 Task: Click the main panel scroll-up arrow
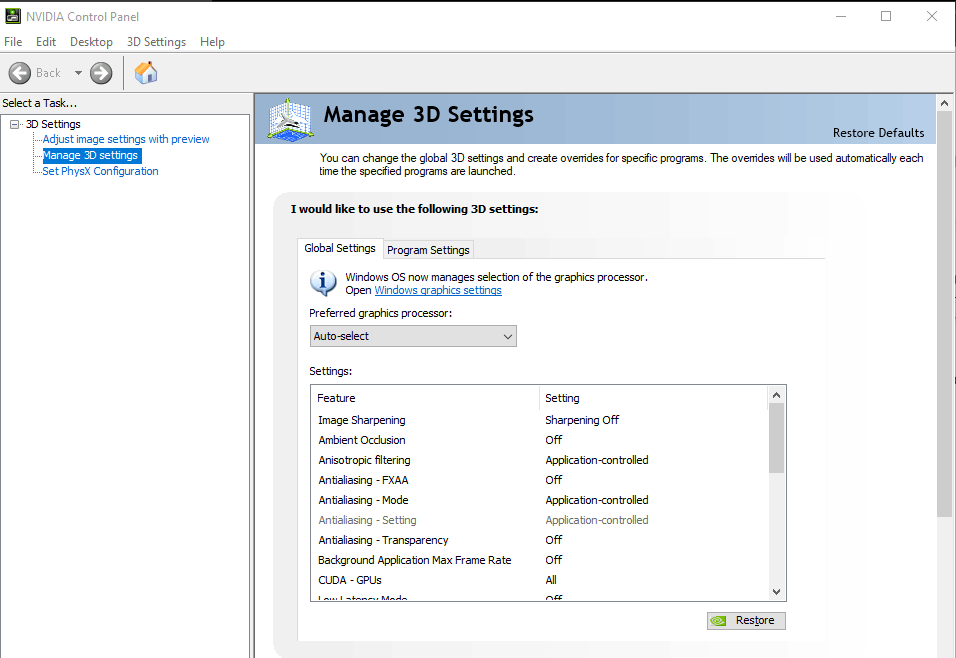coord(944,104)
